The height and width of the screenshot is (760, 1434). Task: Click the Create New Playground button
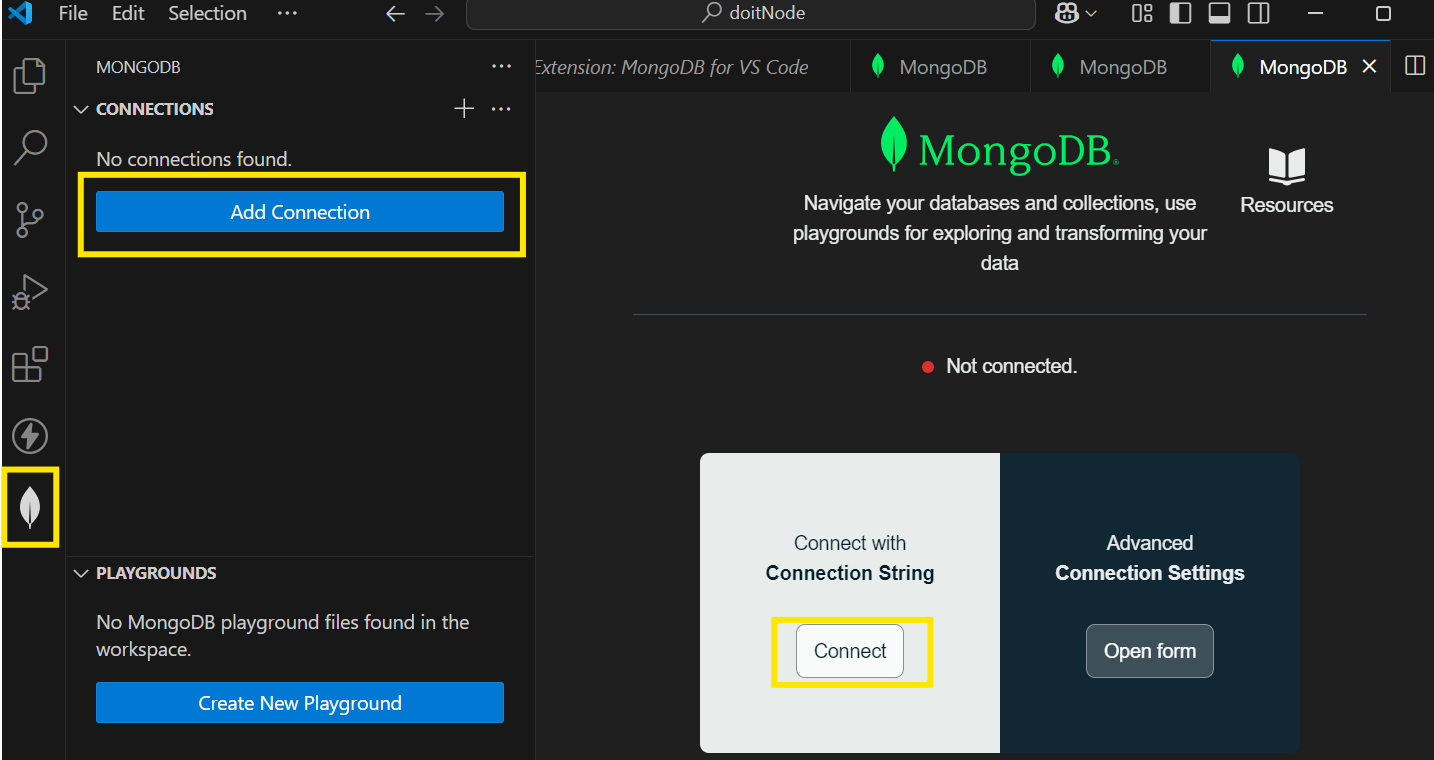pos(300,703)
